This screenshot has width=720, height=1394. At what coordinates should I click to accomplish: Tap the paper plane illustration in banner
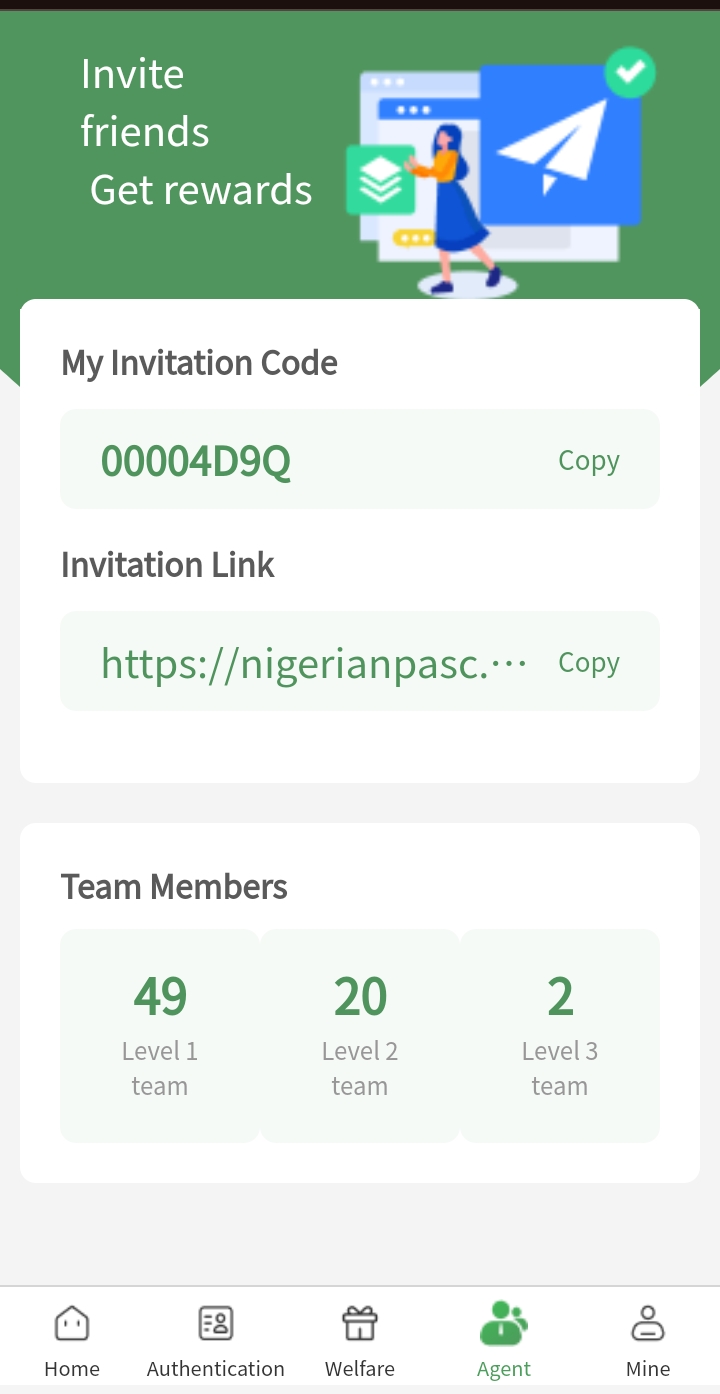coord(556,146)
